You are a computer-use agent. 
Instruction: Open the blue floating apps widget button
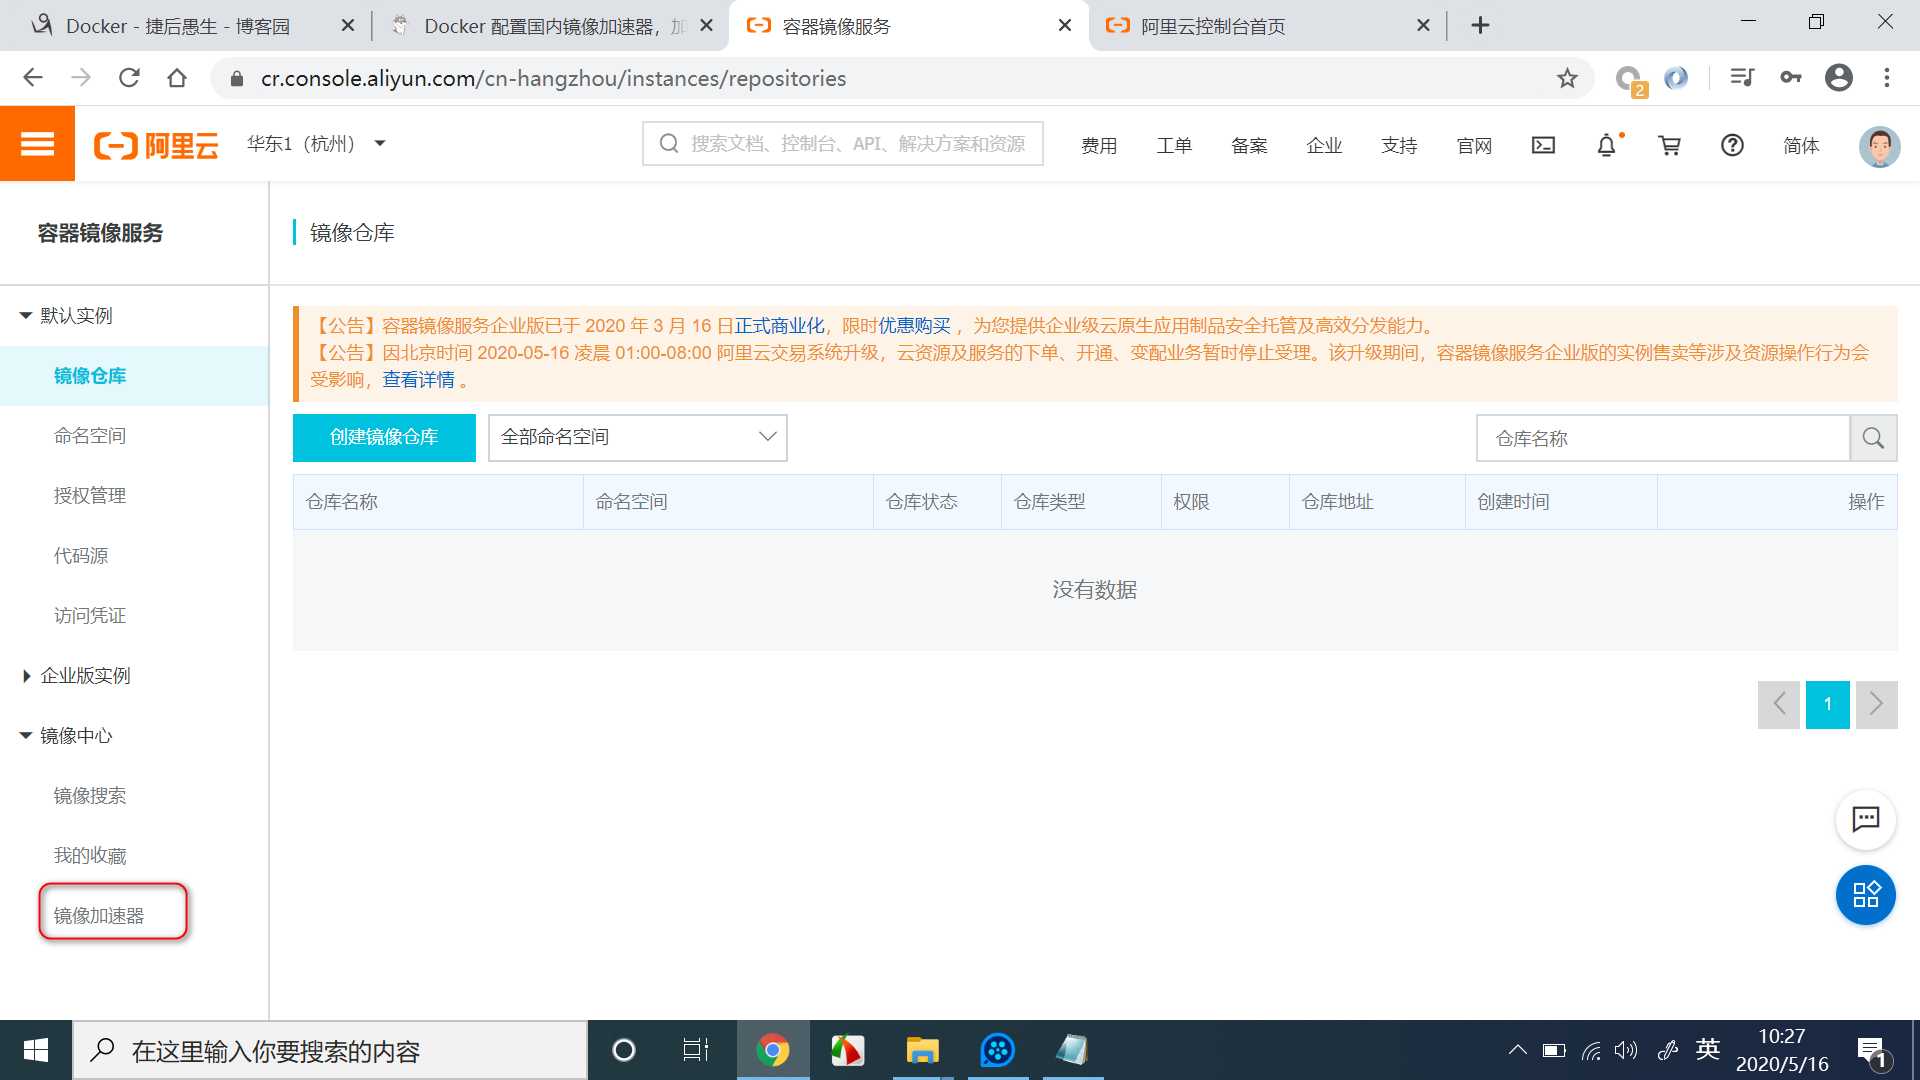pos(1865,895)
